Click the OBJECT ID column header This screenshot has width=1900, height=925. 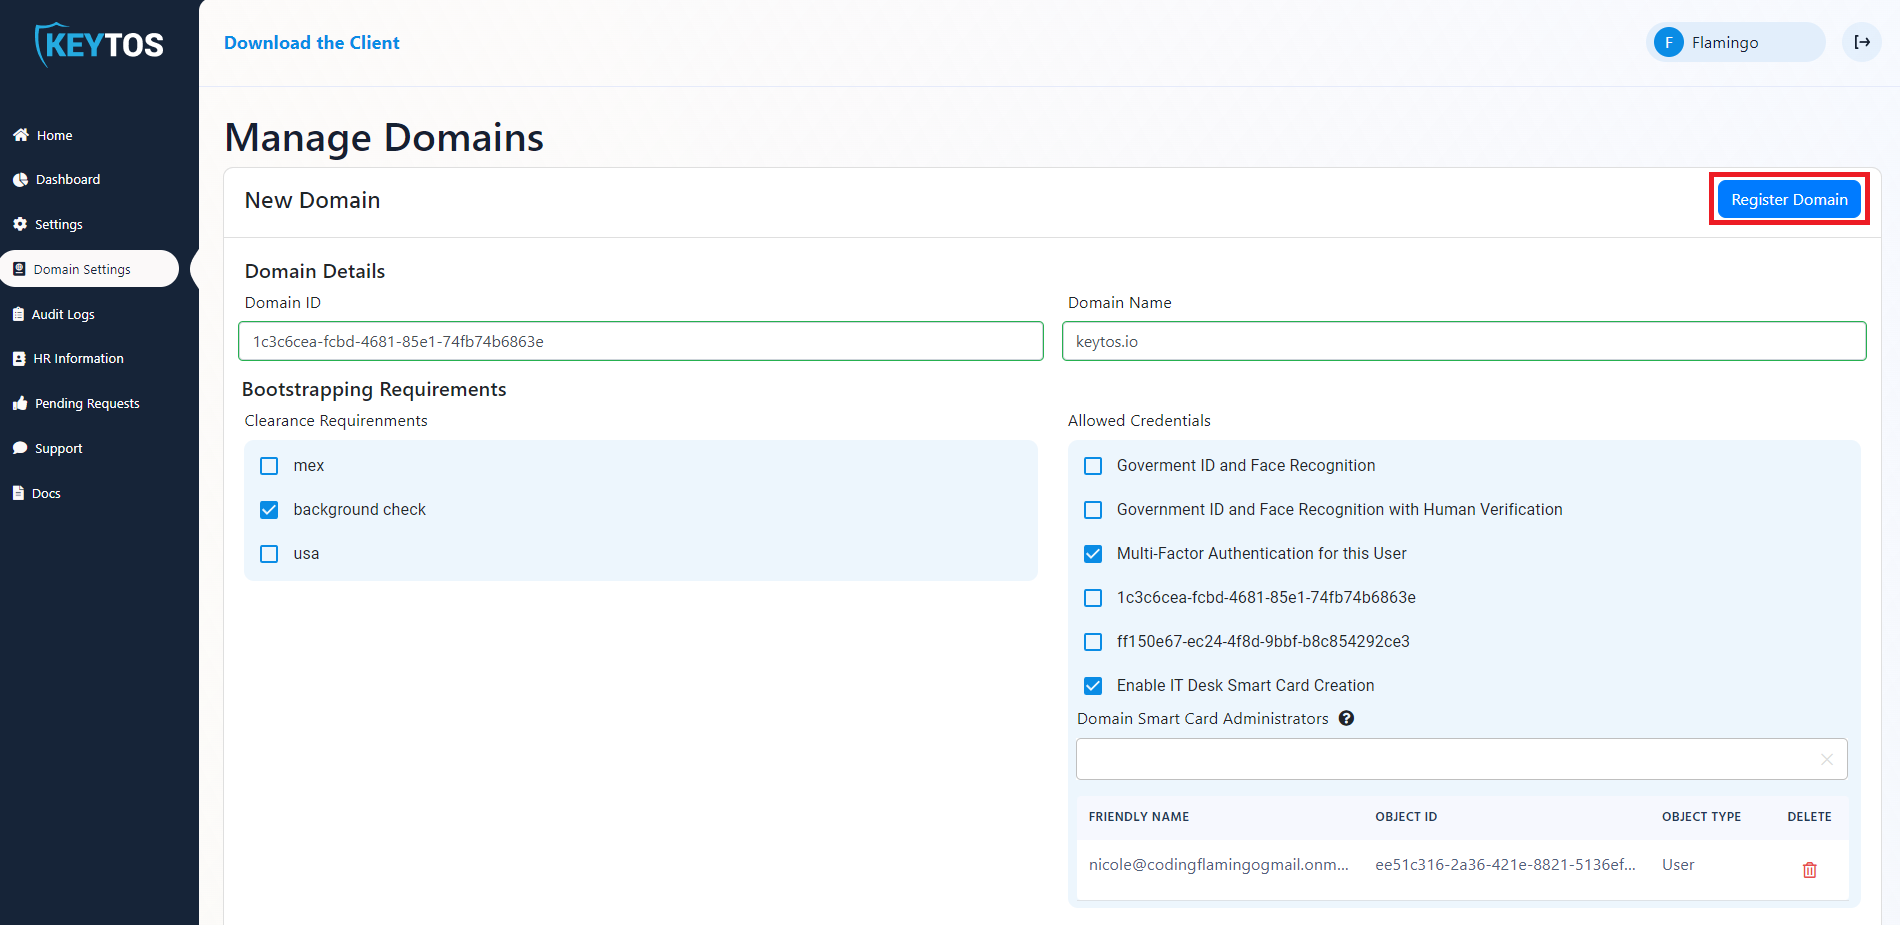click(1406, 817)
